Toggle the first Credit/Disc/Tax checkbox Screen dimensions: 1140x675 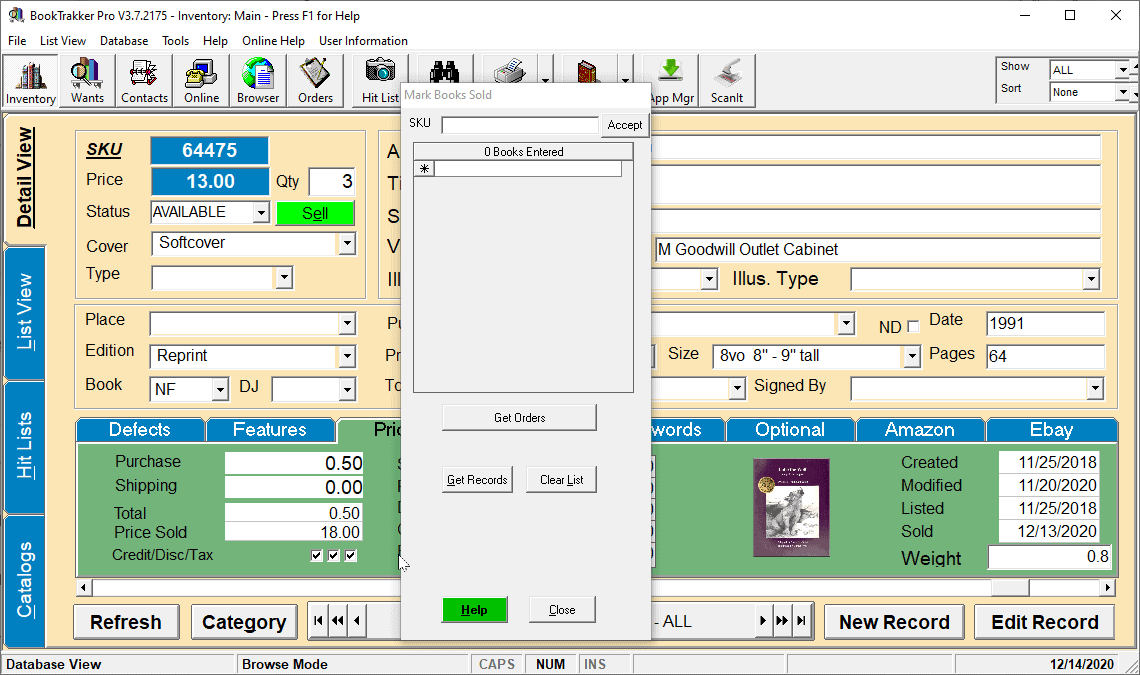point(316,556)
